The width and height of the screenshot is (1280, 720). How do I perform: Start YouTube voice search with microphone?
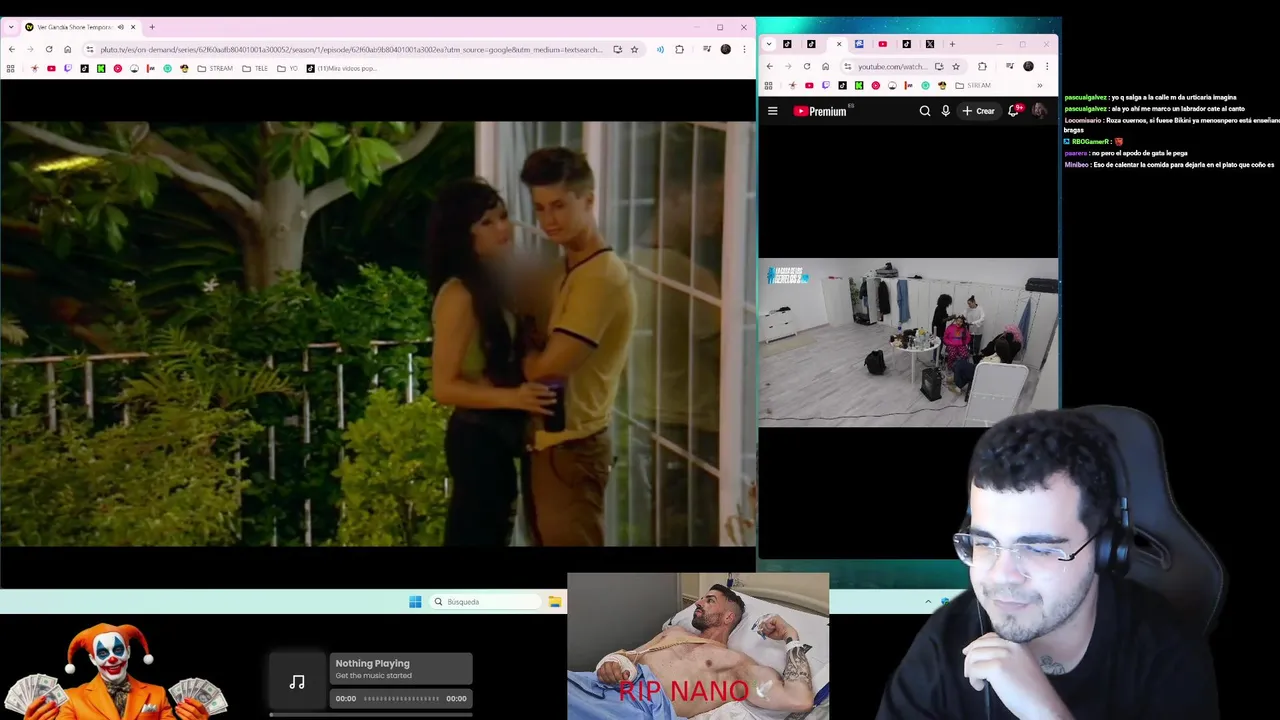pyautogui.click(x=945, y=111)
